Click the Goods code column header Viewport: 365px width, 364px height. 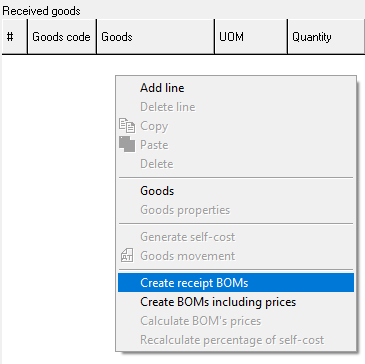[x=62, y=37]
